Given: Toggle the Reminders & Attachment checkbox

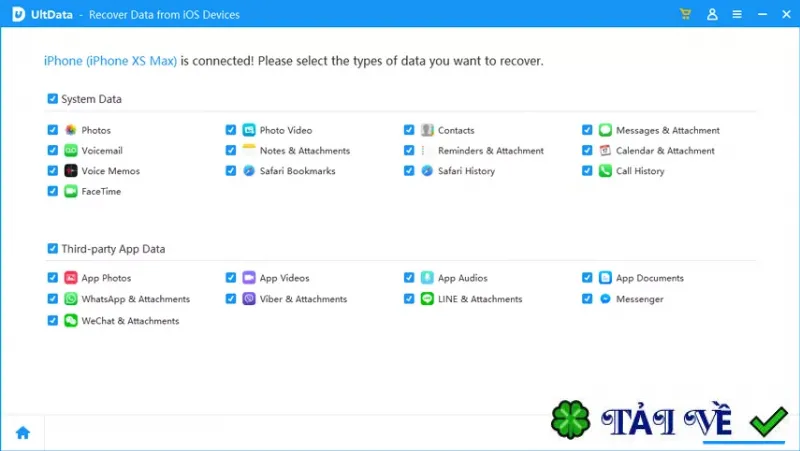Looking at the screenshot, I should tap(409, 150).
